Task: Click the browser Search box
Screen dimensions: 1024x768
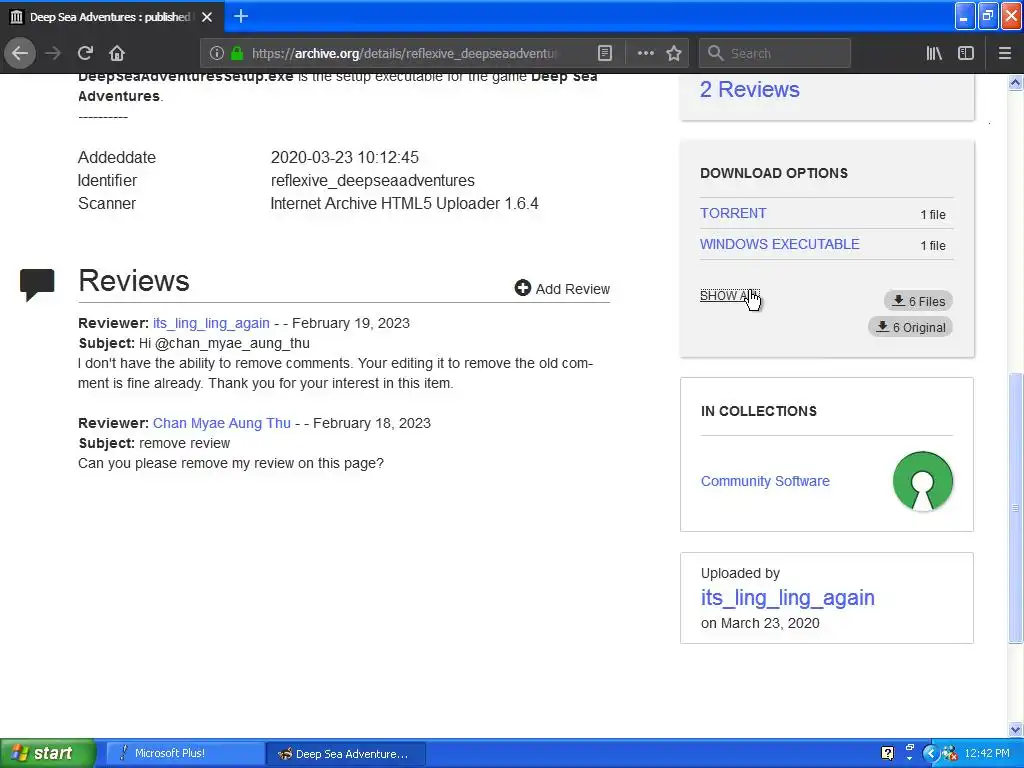Action: 775,53
